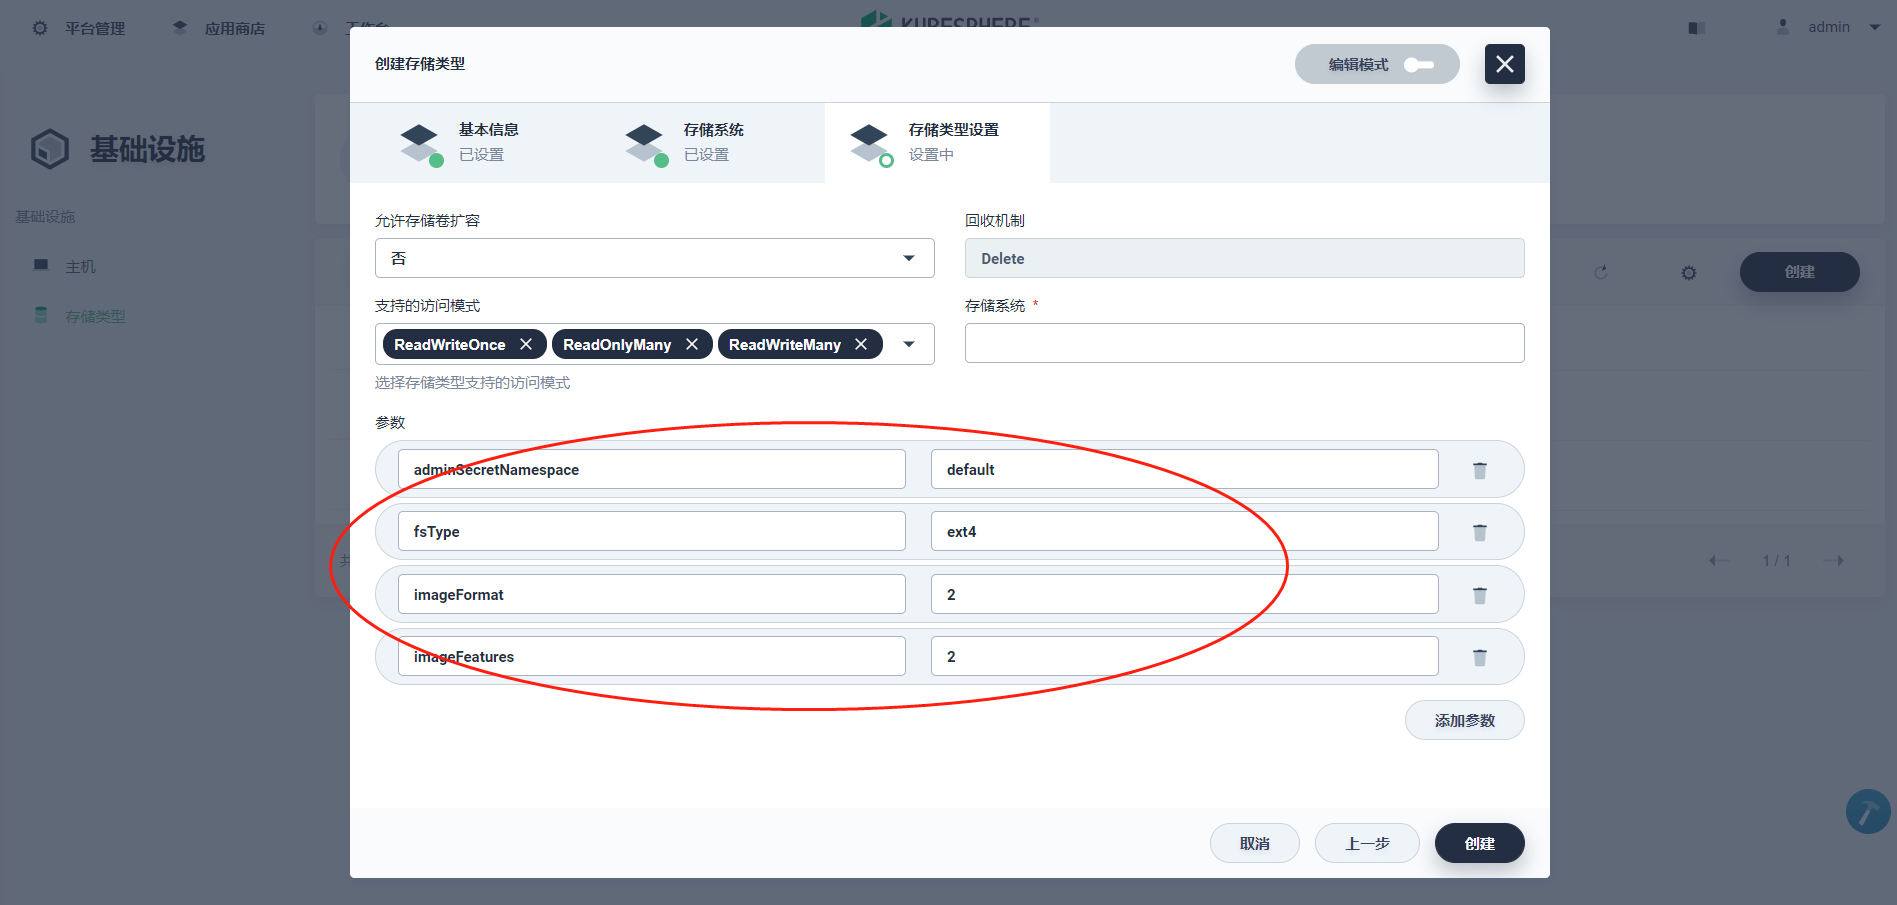Image resolution: width=1897 pixels, height=905 pixels.
Task: Select the 存储类型设置 step tab
Action: [x=937, y=143]
